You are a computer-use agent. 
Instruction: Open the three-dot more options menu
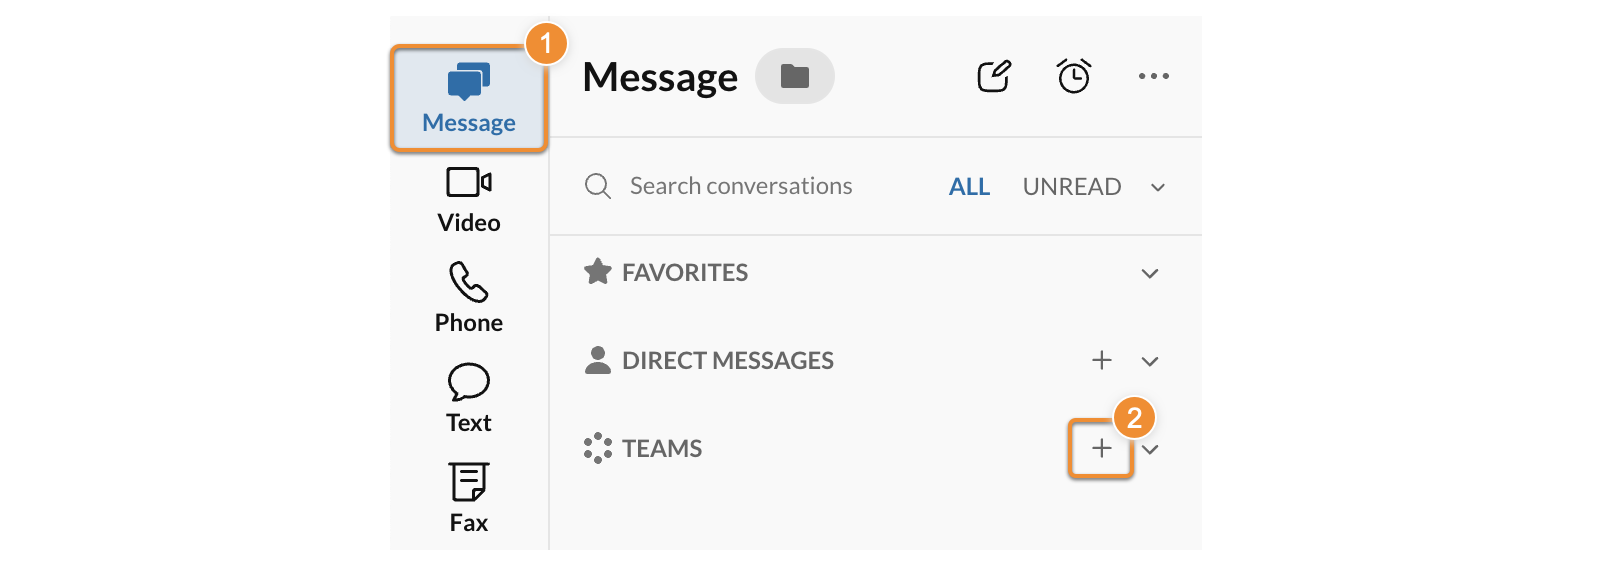point(1153,76)
